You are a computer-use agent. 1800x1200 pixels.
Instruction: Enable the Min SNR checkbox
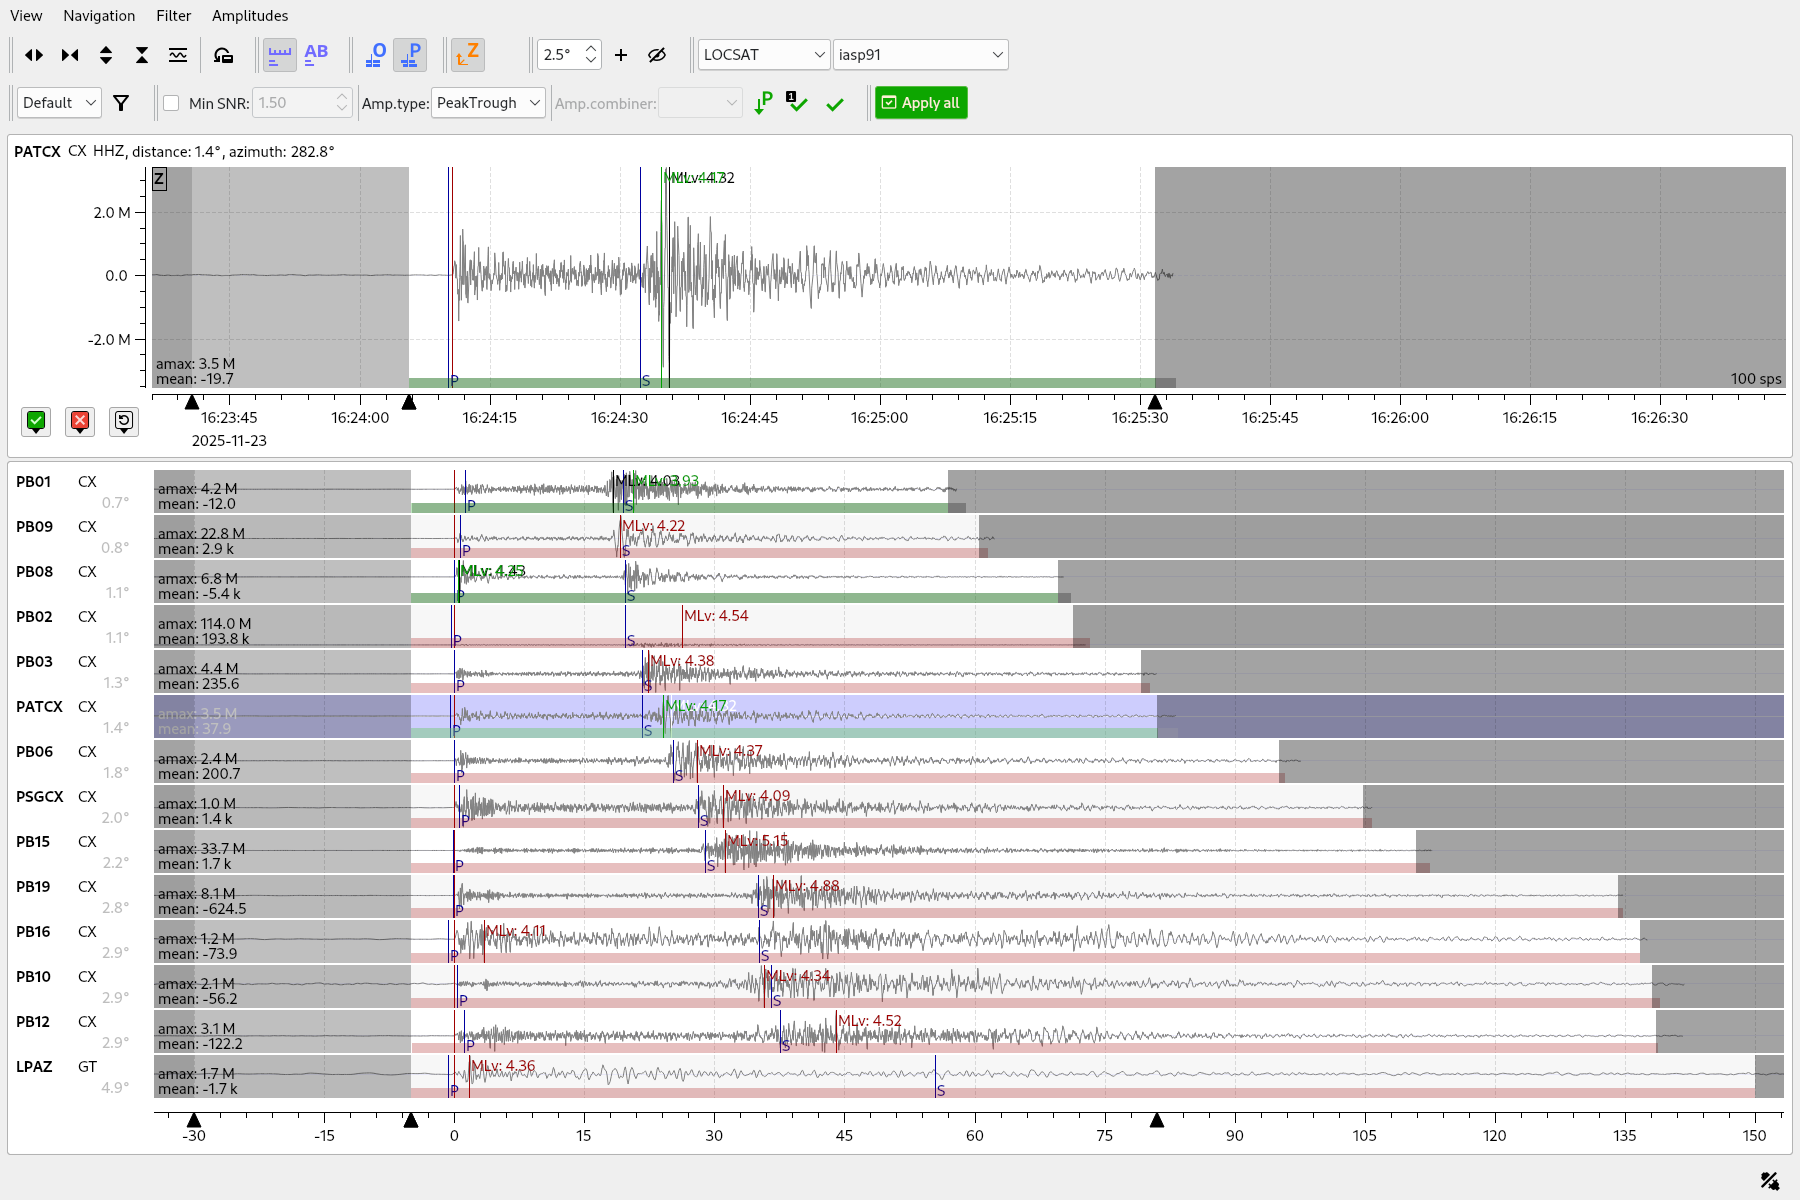coord(171,103)
